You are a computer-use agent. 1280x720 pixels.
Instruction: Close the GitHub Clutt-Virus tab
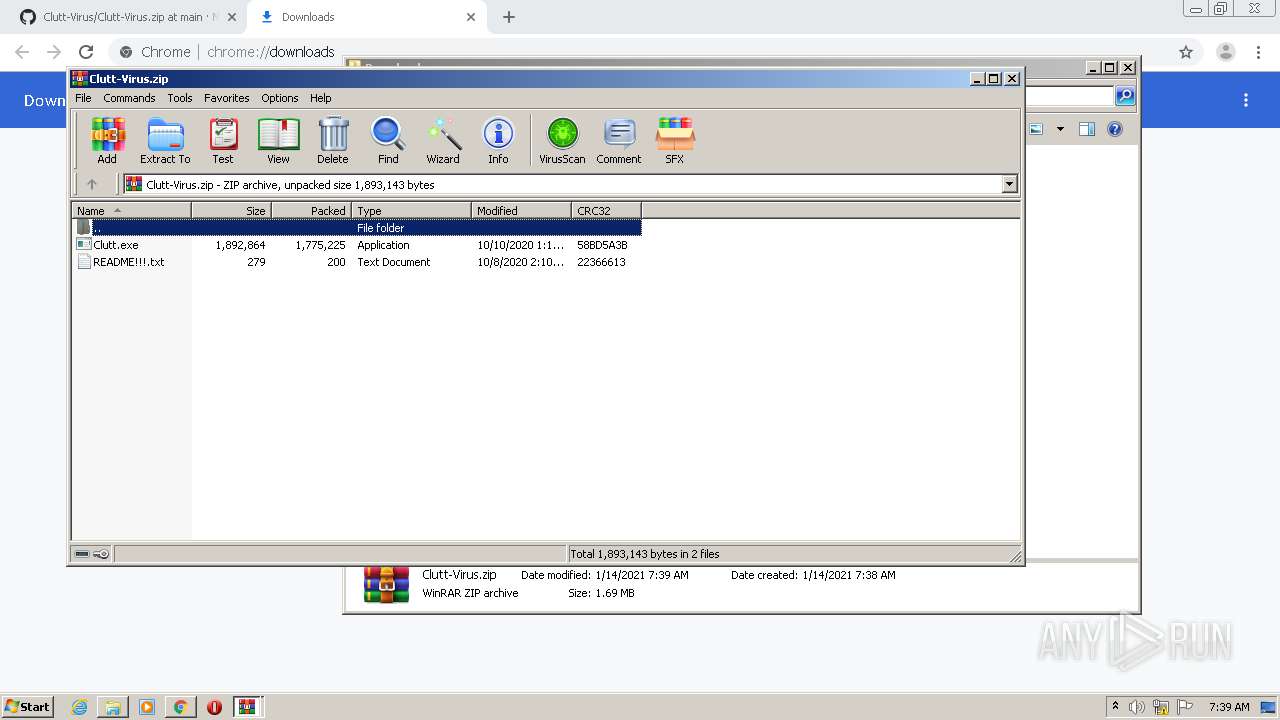(x=231, y=17)
